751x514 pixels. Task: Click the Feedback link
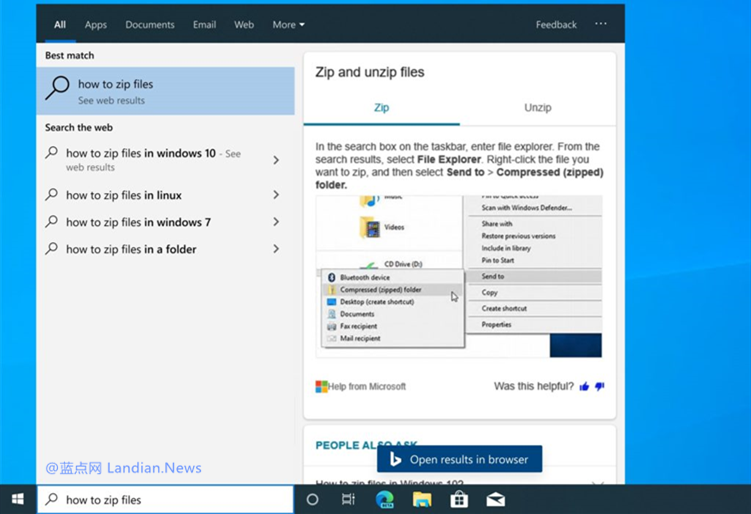556,24
